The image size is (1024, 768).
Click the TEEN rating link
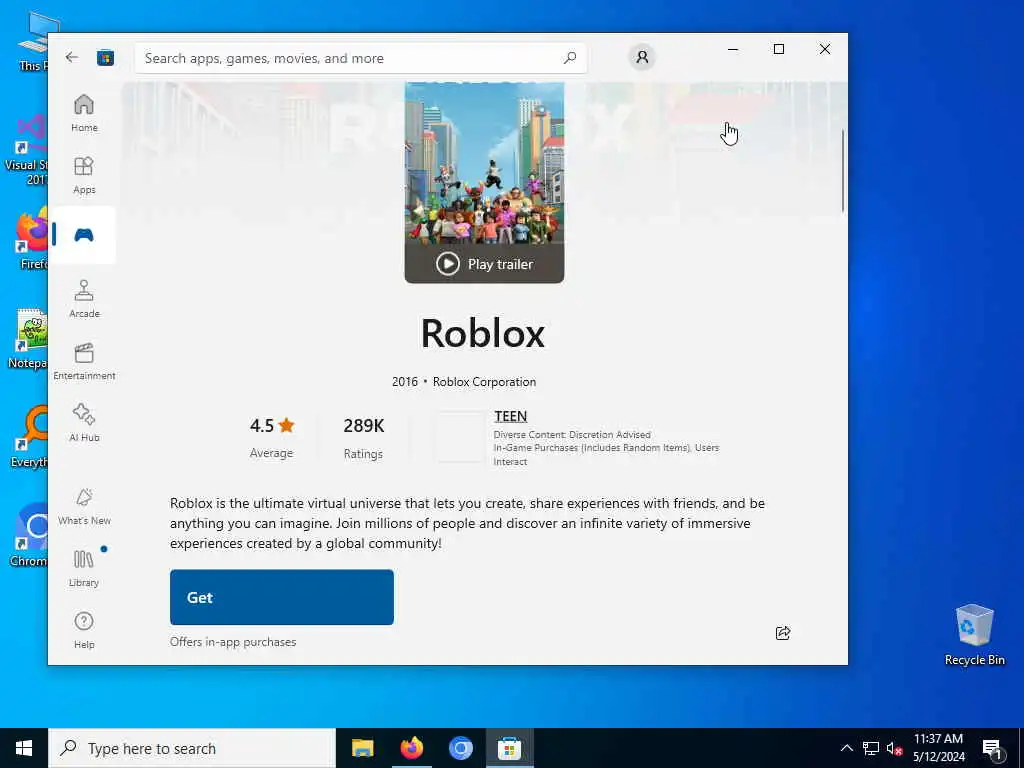pos(511,416)
